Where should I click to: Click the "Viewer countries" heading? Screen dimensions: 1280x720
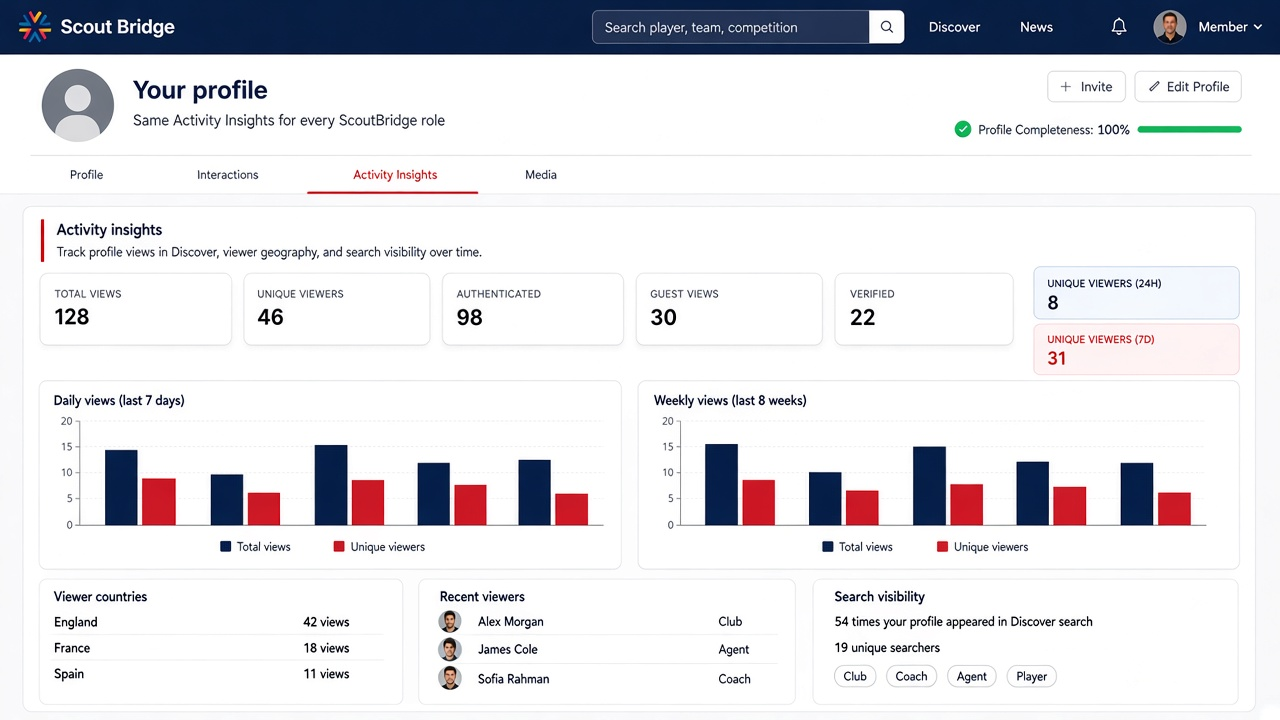(x=100, y=597)
